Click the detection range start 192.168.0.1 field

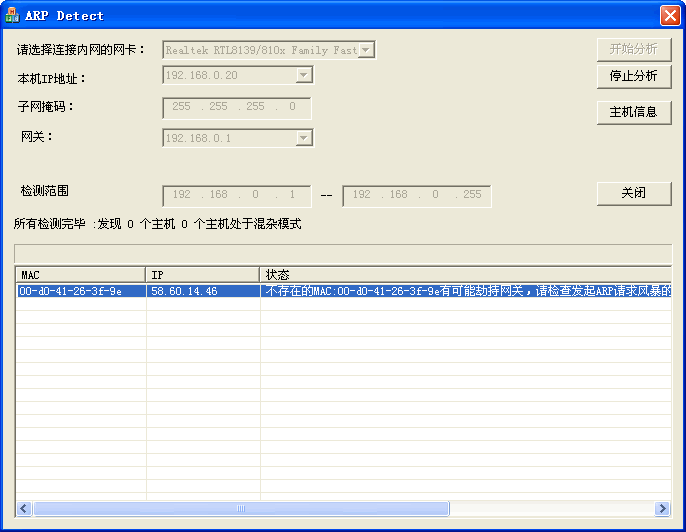pyautogui.click(x=237, y=196)
